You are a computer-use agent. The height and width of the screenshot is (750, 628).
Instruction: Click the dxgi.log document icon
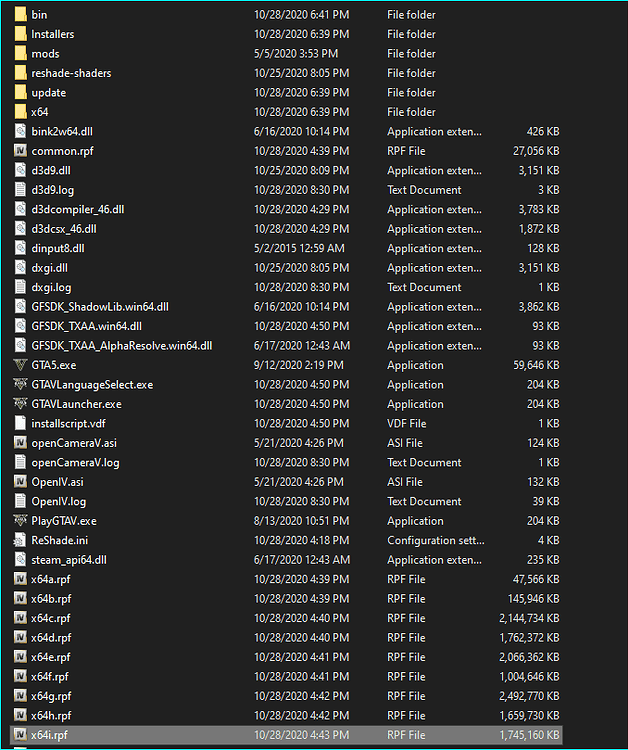click(x=20, y=287)
